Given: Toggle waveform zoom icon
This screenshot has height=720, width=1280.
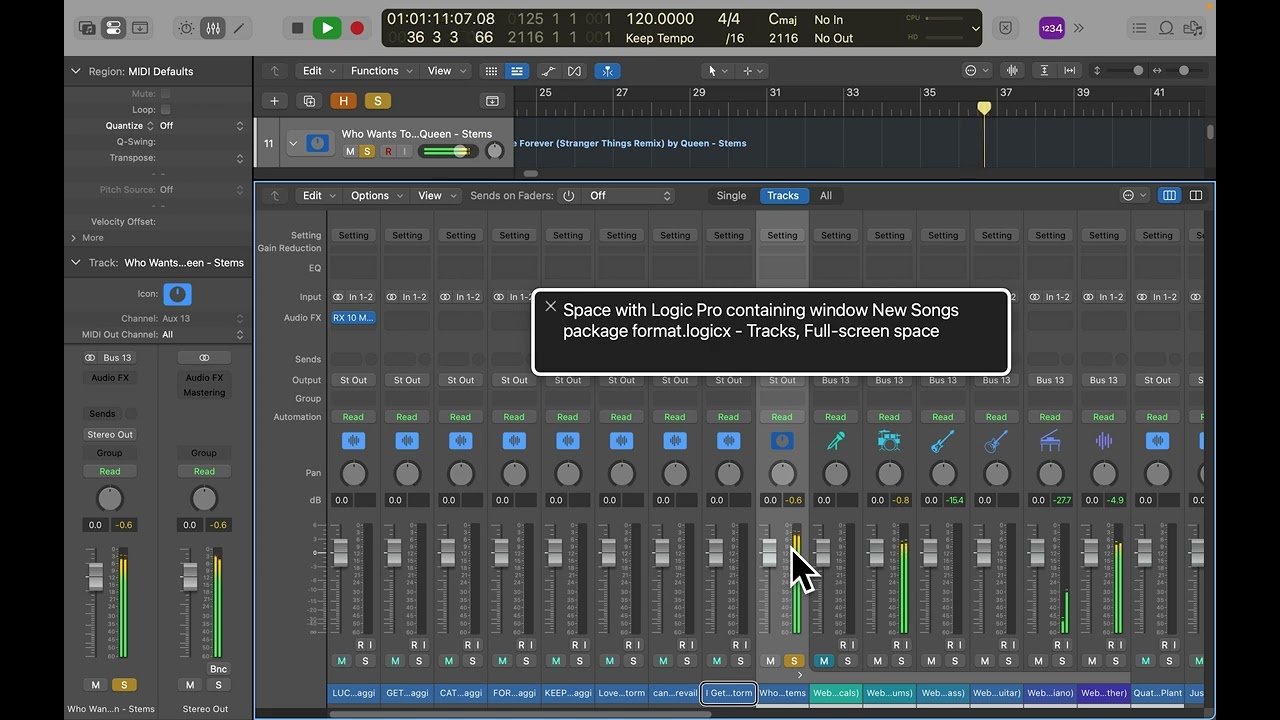Looking at the screenshot, I should tap(1012, 71).
